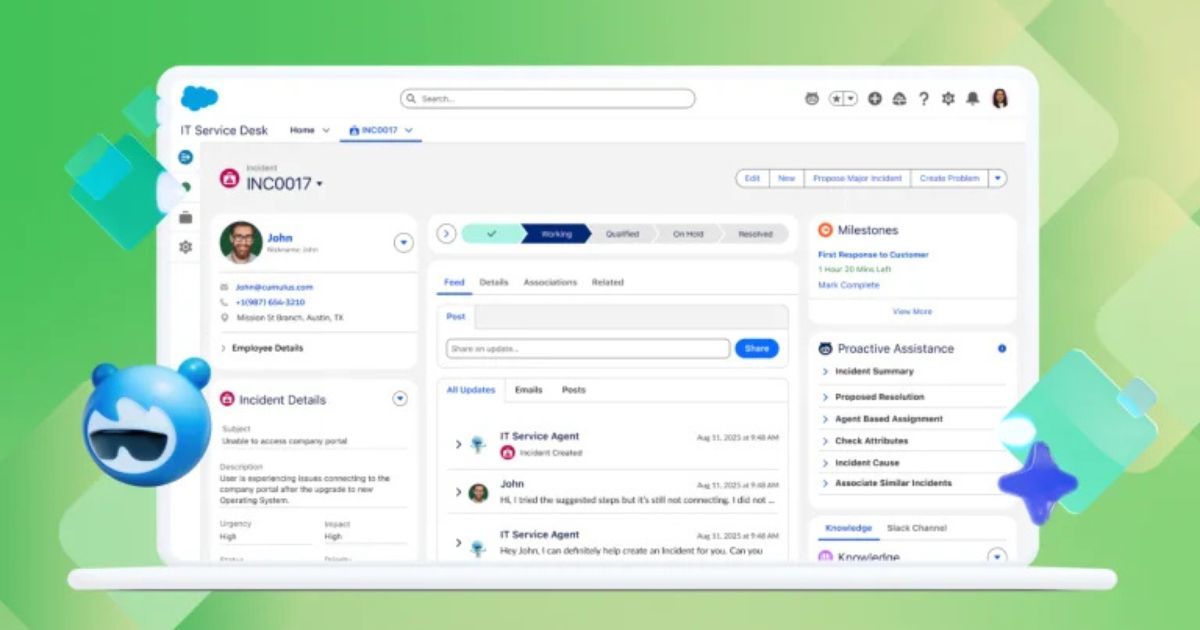Open the Home tab dropdown chevron
The image size is (1200, 630).
coord(326,130)
